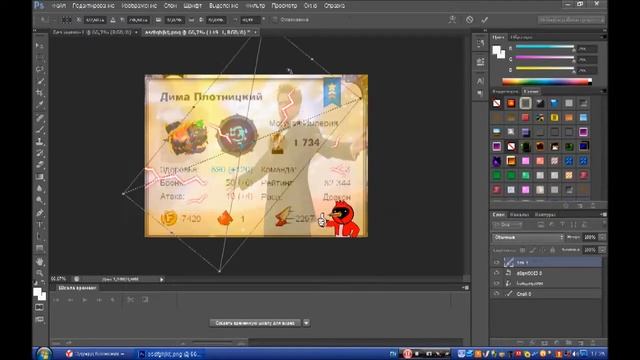The height and width of the screenshot is (360, 640).
Task: Select the Eraser tool
Action: click(40, 165)
